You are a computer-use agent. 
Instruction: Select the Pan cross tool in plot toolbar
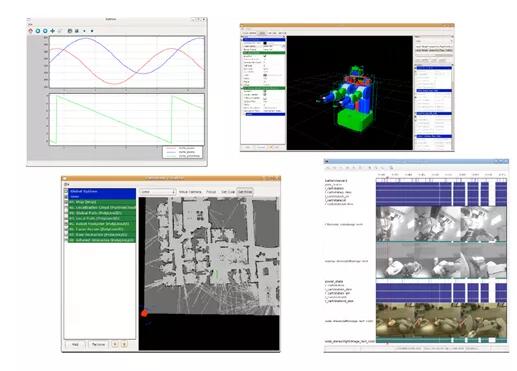pyautogui.click(x=52, y=31)
